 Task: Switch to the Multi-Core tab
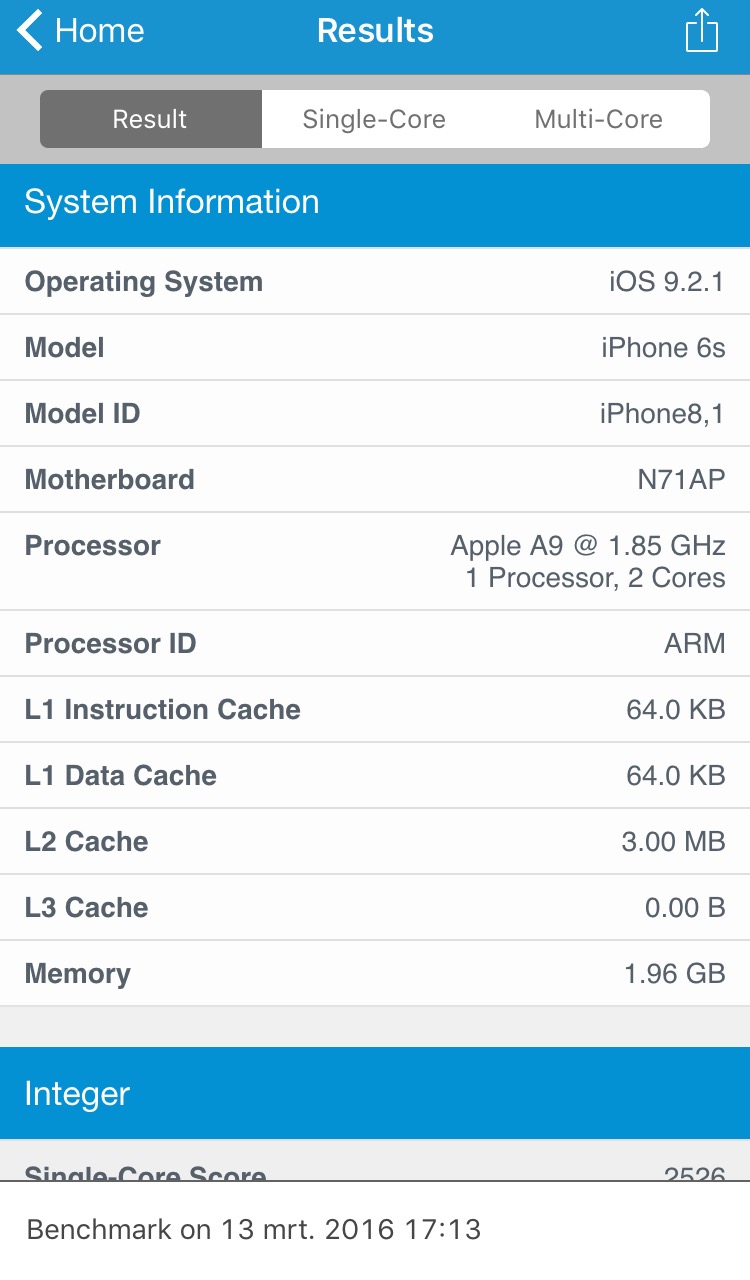[x=598, y=119]
